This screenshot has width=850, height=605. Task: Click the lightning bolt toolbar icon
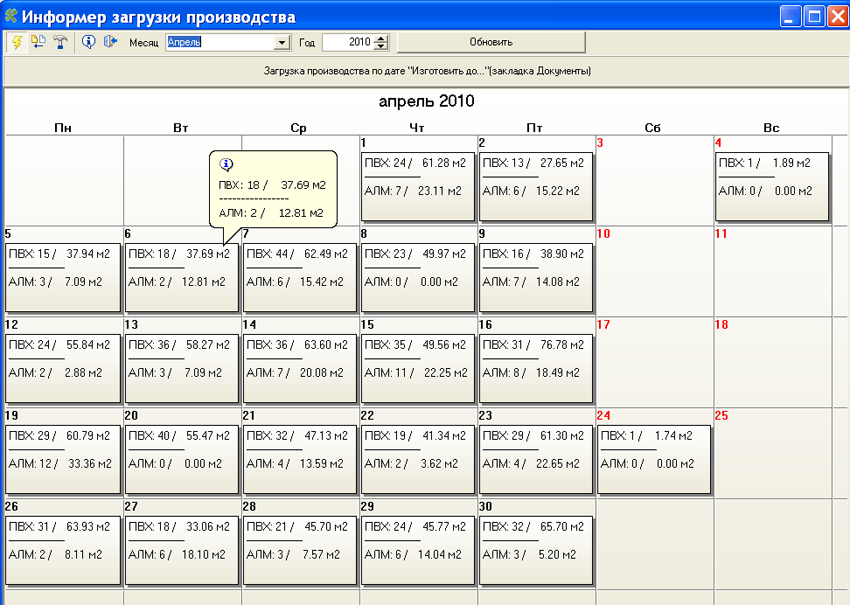click(17, 42)
